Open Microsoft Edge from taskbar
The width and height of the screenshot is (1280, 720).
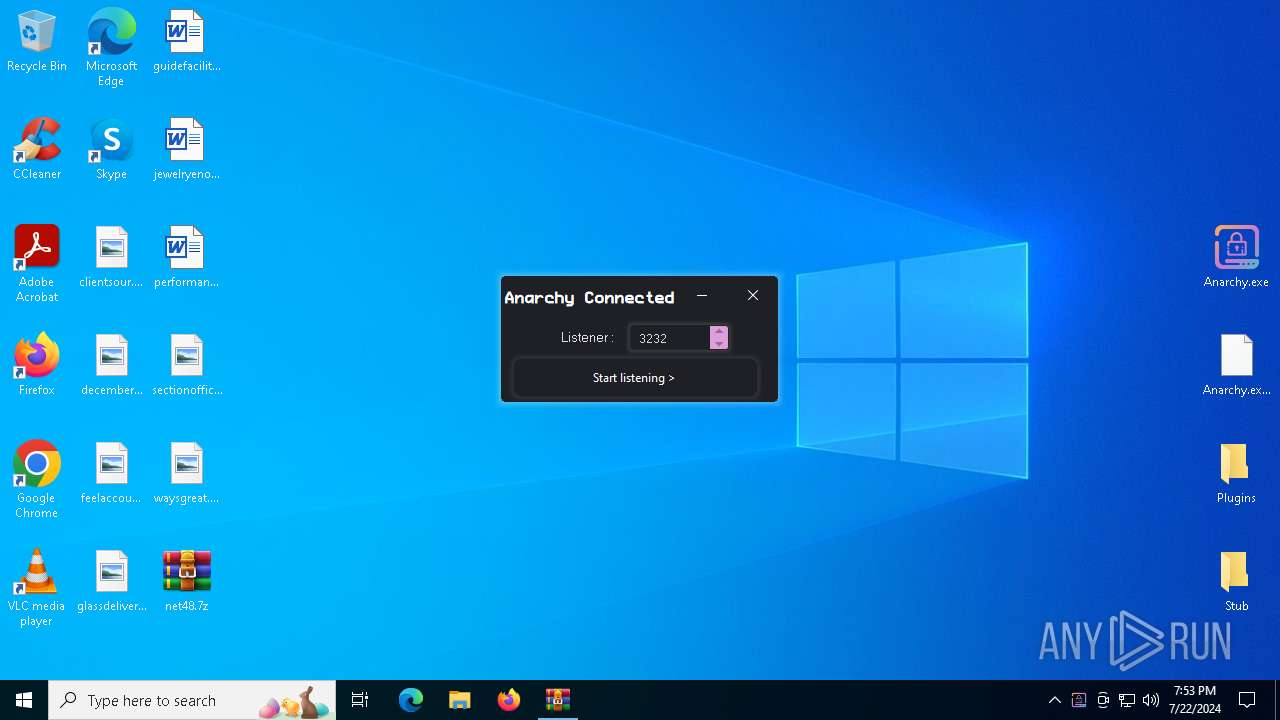(411, 700)
